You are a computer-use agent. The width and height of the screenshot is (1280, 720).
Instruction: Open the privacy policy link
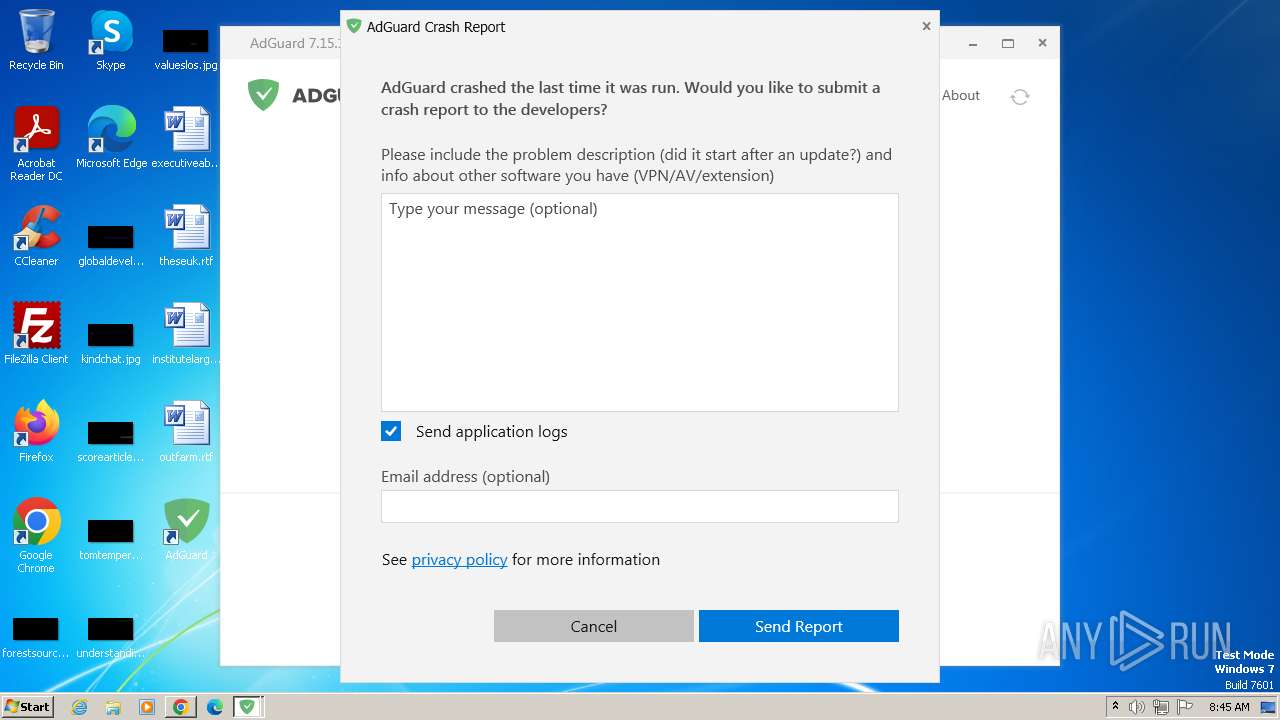[459, 559]
